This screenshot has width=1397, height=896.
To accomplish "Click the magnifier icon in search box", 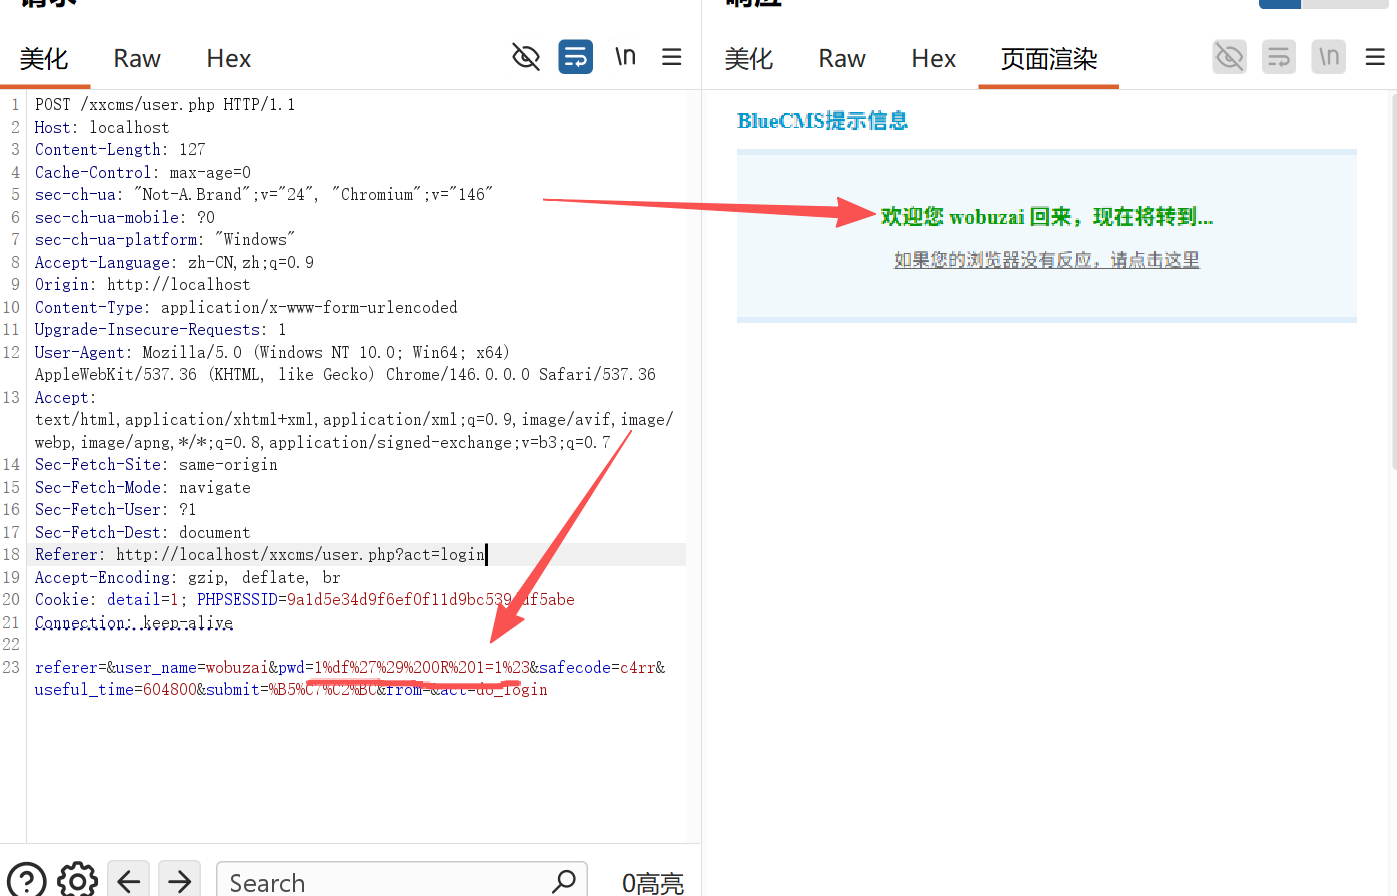I will (564, 881).
